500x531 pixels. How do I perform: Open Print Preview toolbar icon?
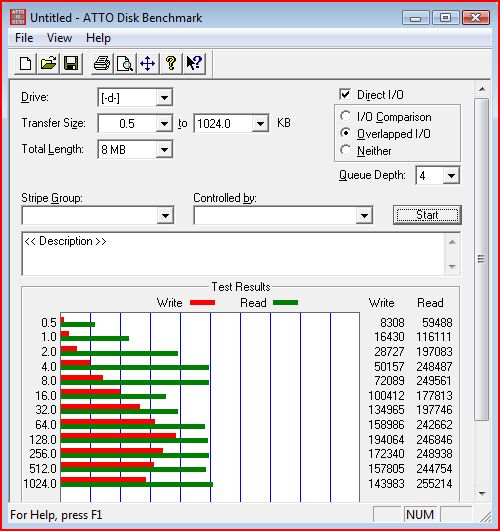click(x=125, y=63)
